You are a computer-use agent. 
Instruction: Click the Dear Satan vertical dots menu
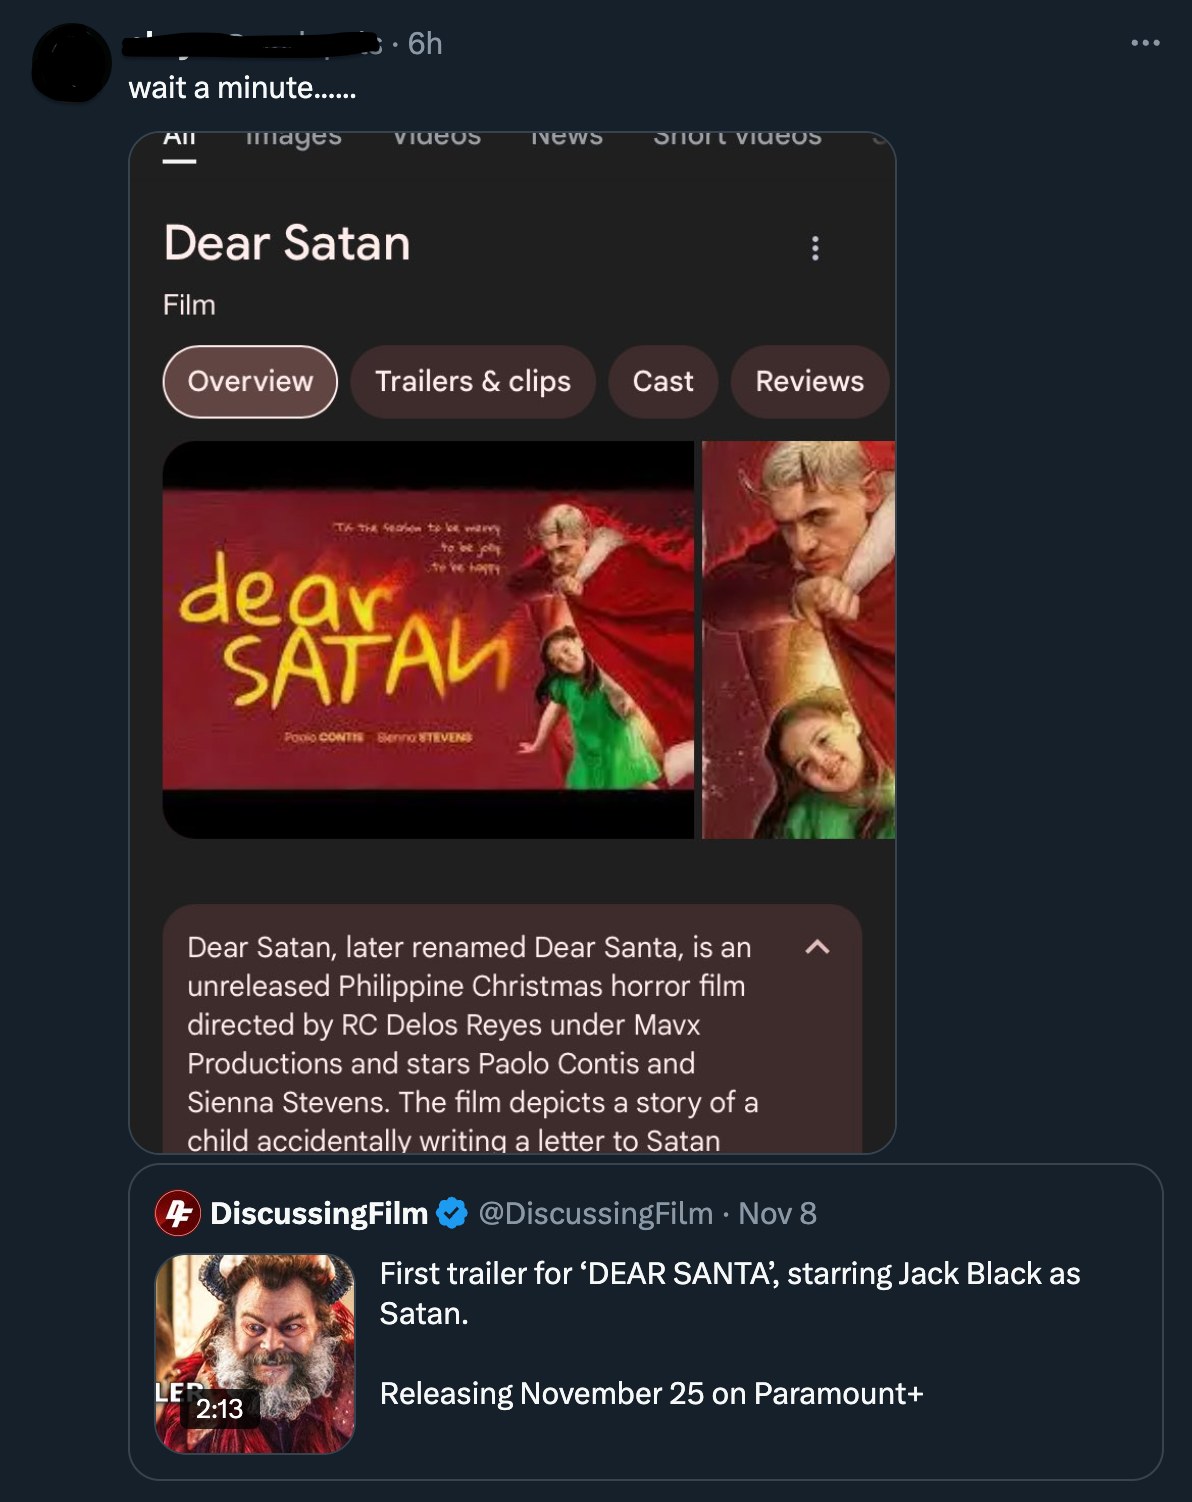tap(816, 248)
